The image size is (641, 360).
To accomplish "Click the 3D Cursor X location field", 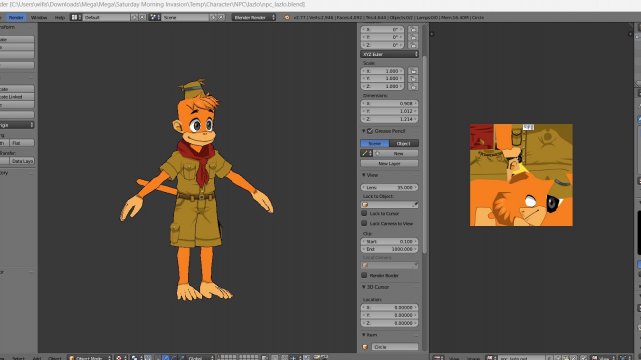I will [389, 307].
